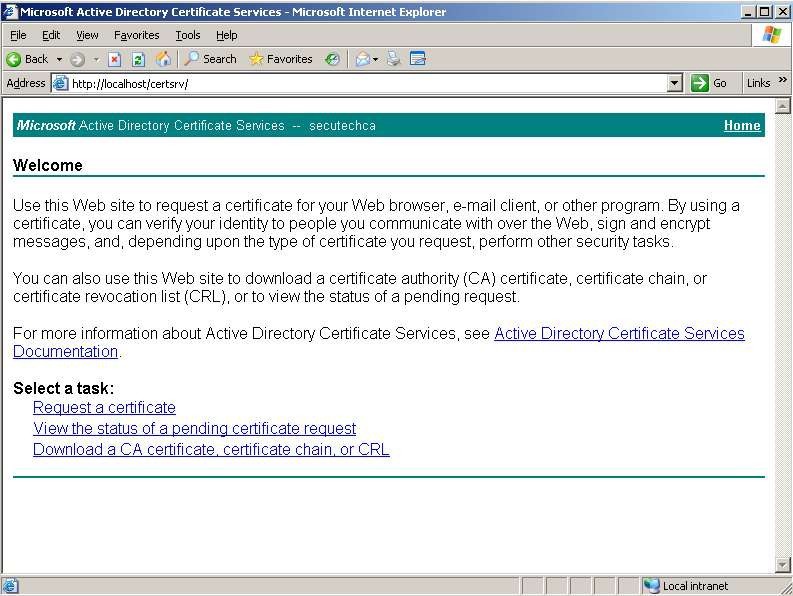Click the scroll down arrow on the vertical scrollbar

[x=782, y=565]
